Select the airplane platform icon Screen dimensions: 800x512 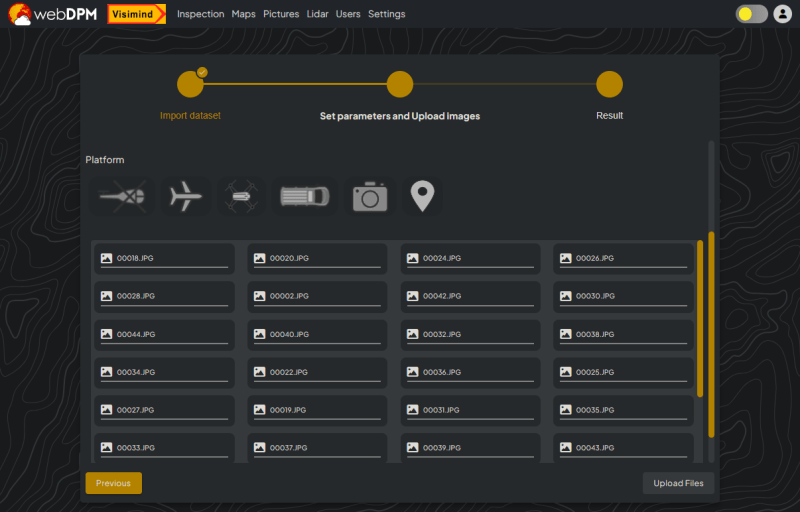point(186,196)
